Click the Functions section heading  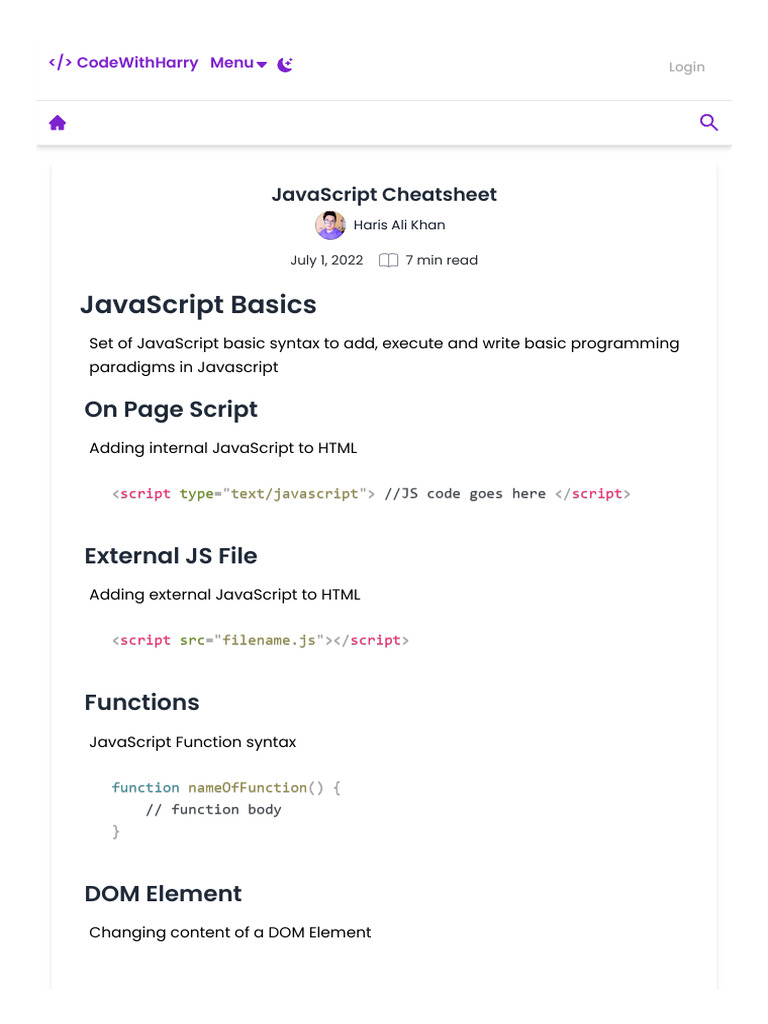142,702
